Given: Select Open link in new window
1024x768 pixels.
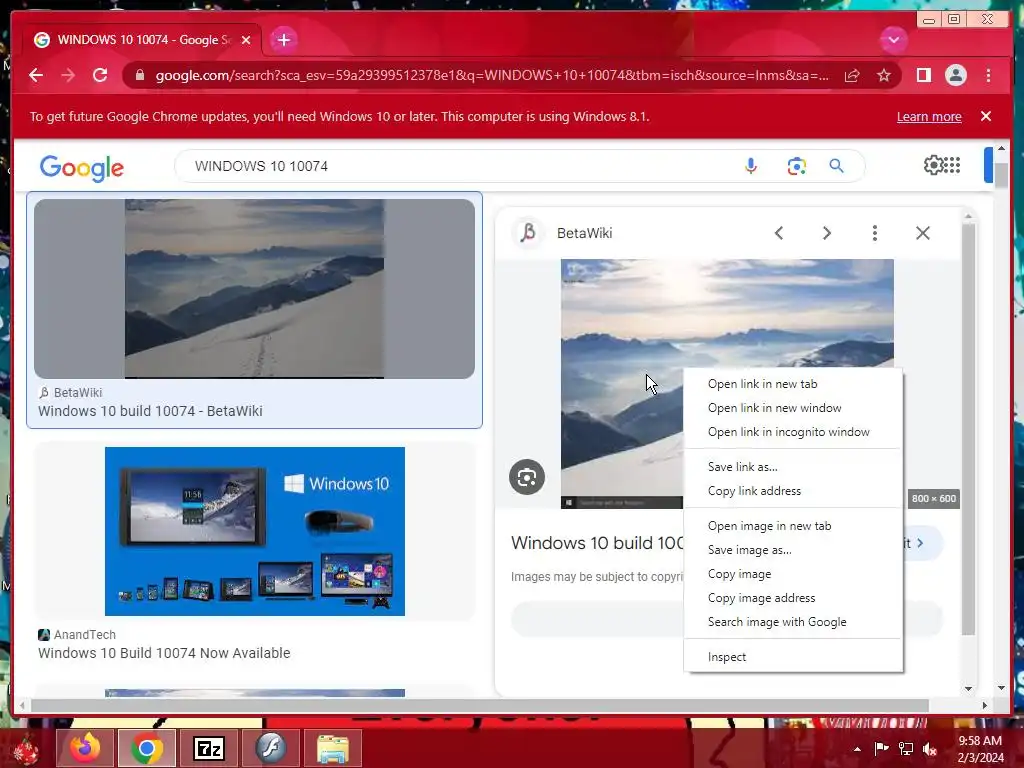Looking at the screenshot, I should (x=775, y=408).
